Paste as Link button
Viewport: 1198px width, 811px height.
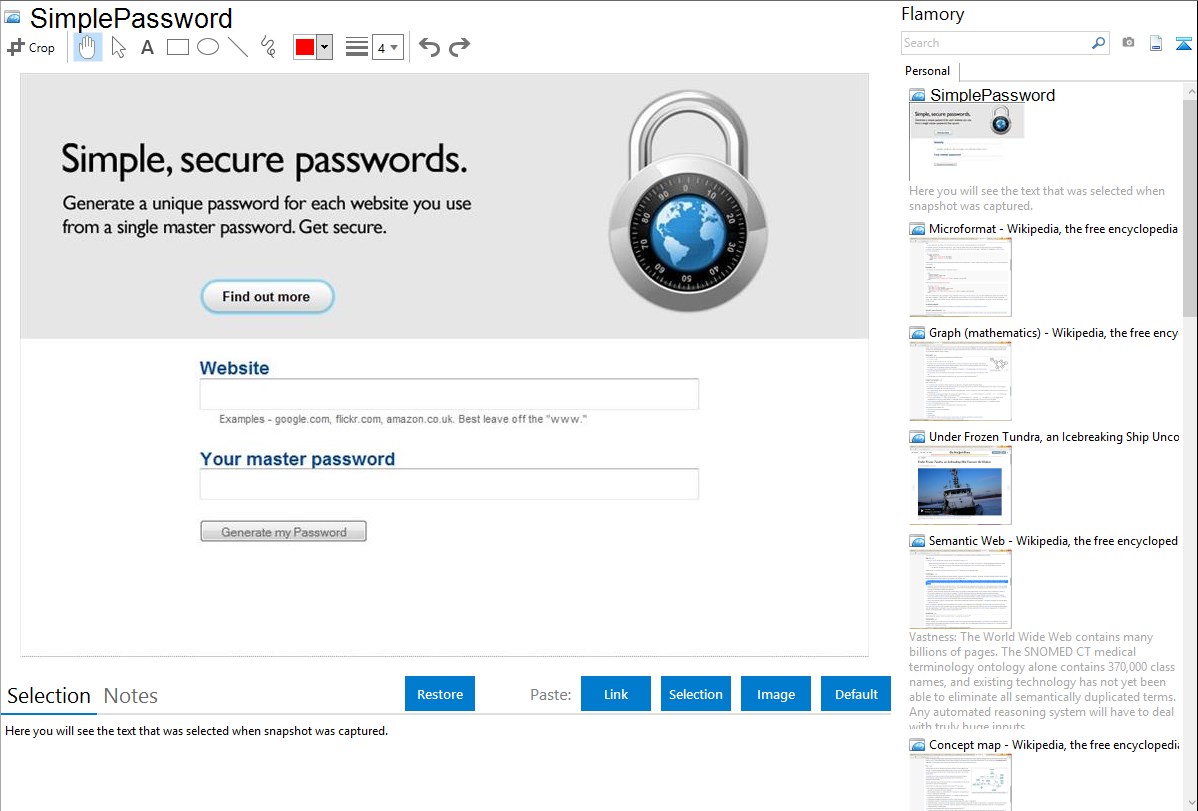(x=616, y=694)
